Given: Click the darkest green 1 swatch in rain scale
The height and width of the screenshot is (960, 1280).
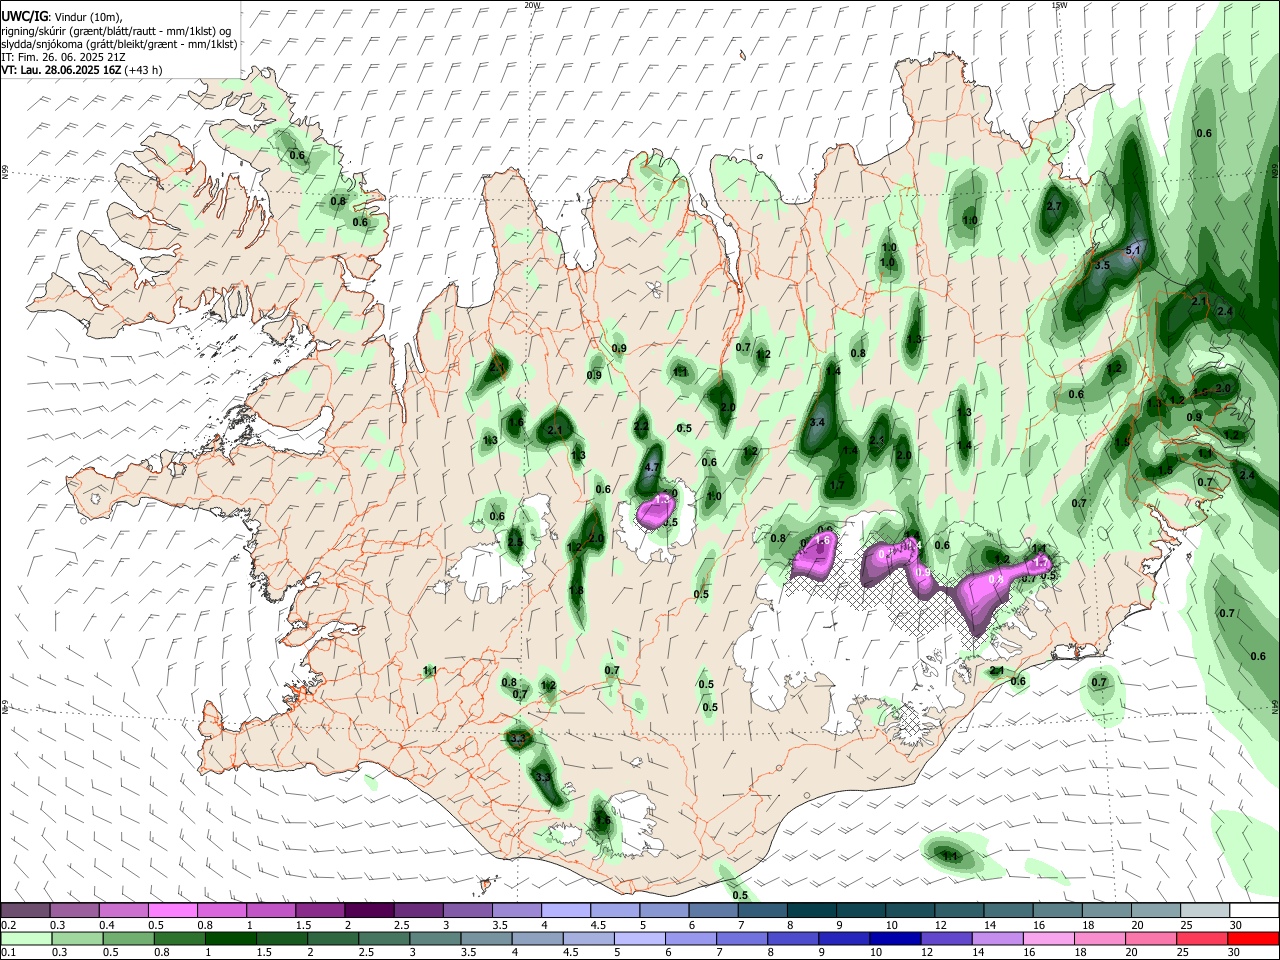Looking at the screenshot, I should point(230,938).
